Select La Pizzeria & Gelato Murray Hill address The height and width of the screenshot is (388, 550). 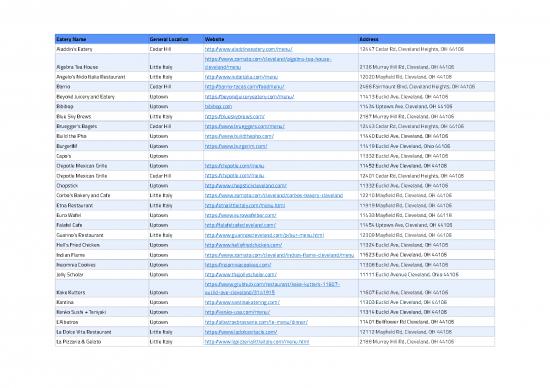tap(427, 342)
